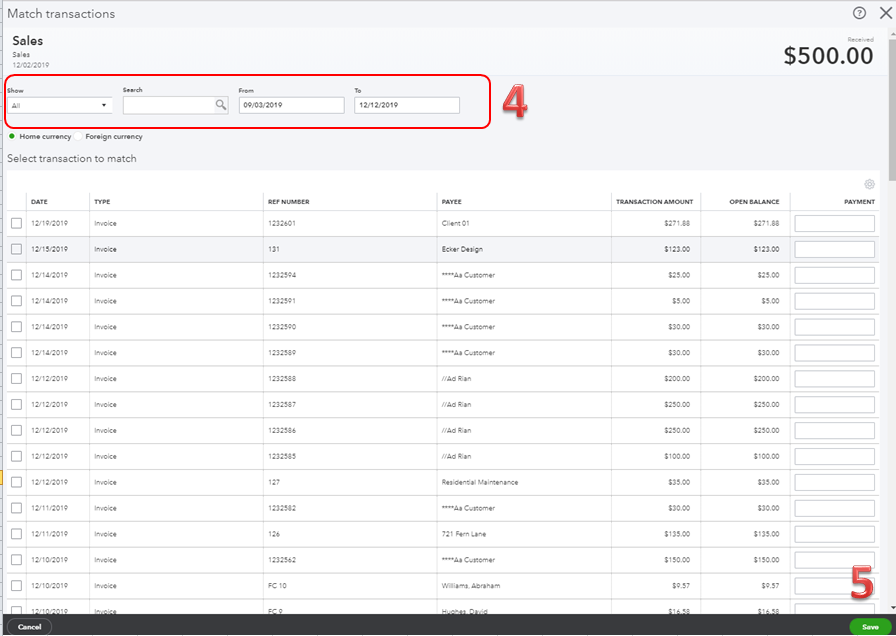Click the PAYEE column header

click(451, 202)
